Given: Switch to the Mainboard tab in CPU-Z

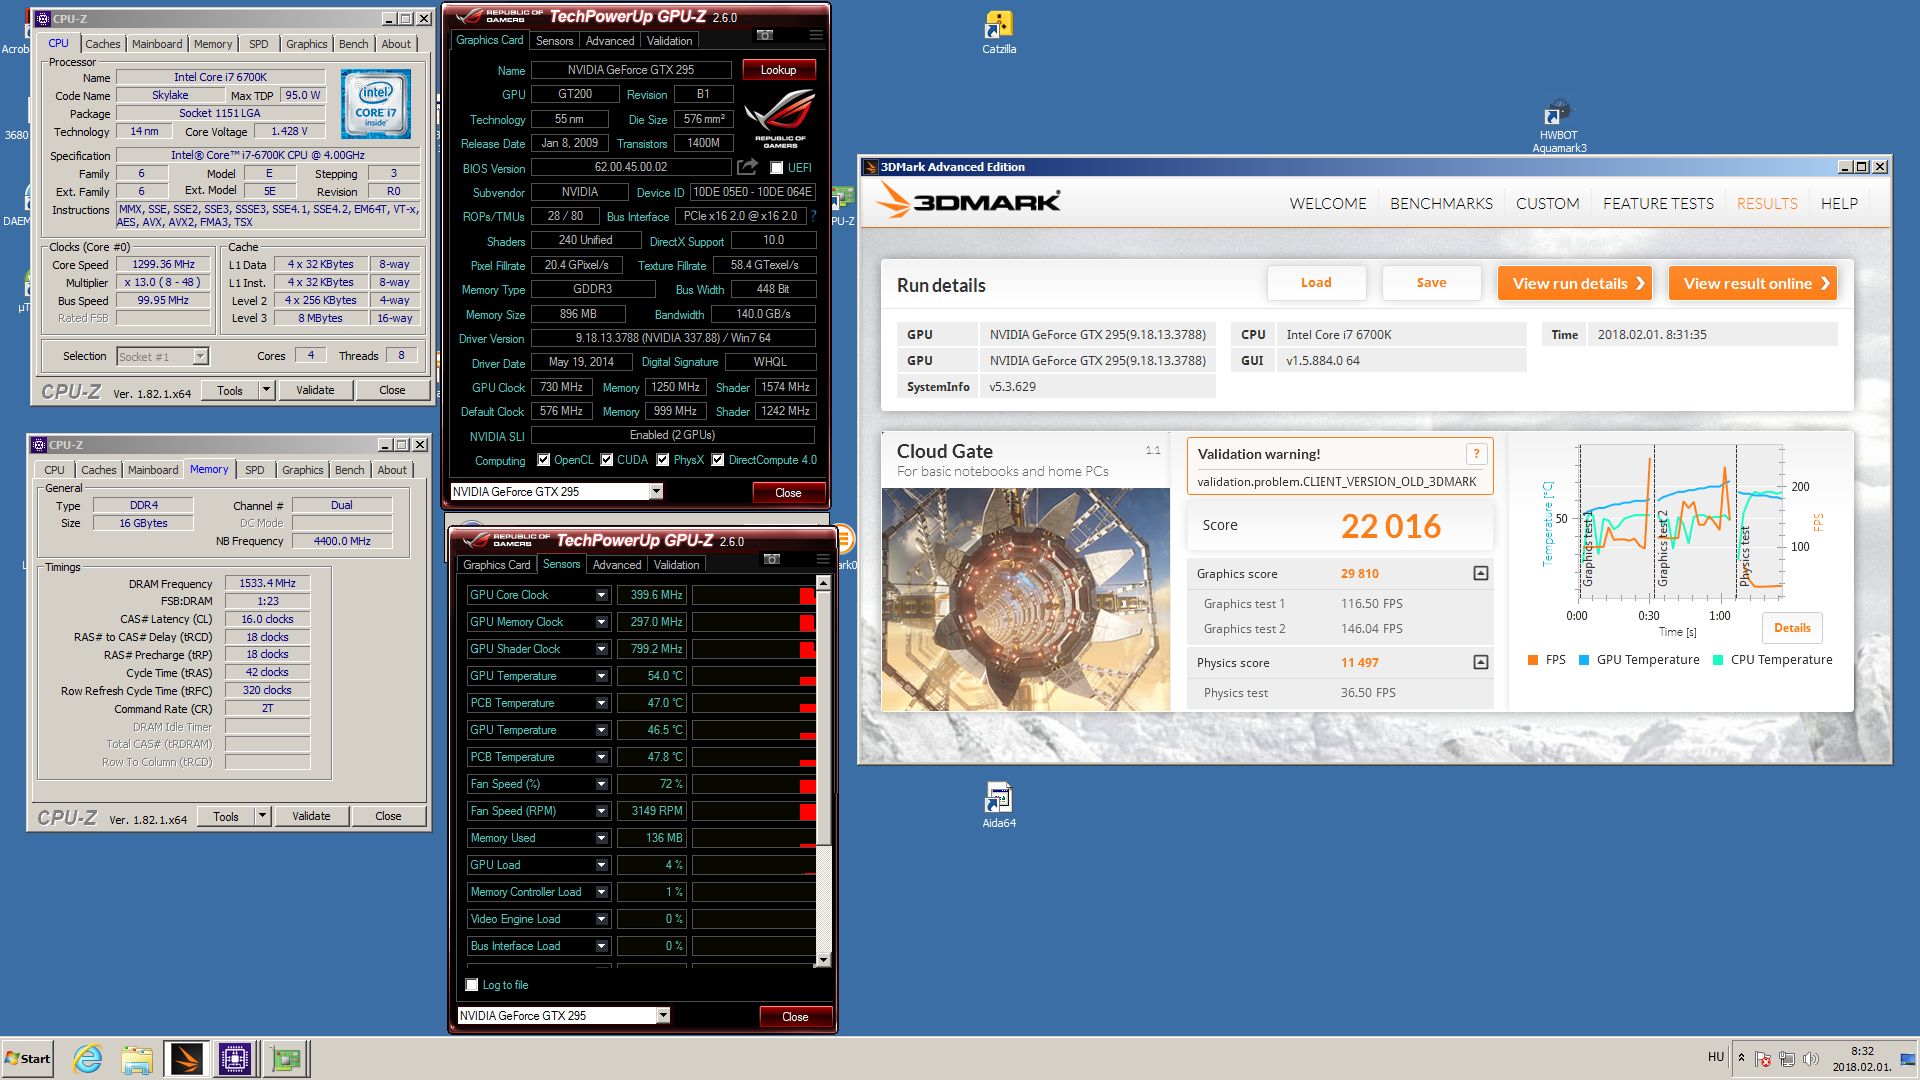Looking at the screenshot, I should coord(157,44).
